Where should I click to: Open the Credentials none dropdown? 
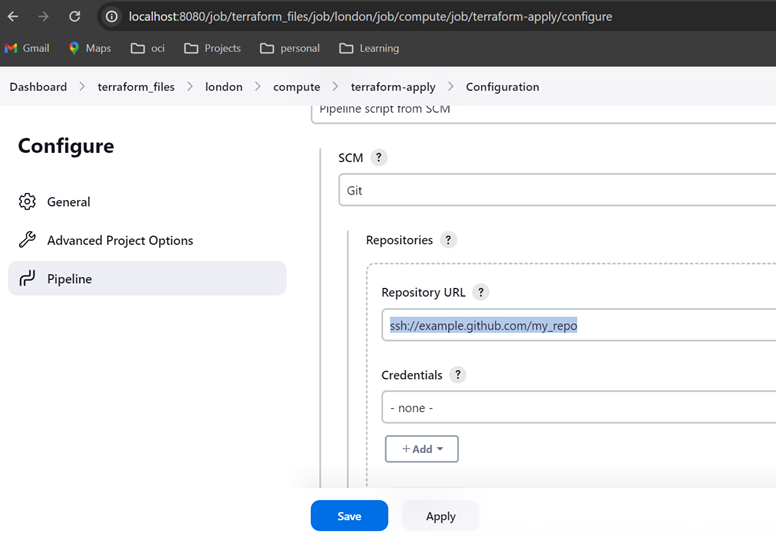pos(577,408)
